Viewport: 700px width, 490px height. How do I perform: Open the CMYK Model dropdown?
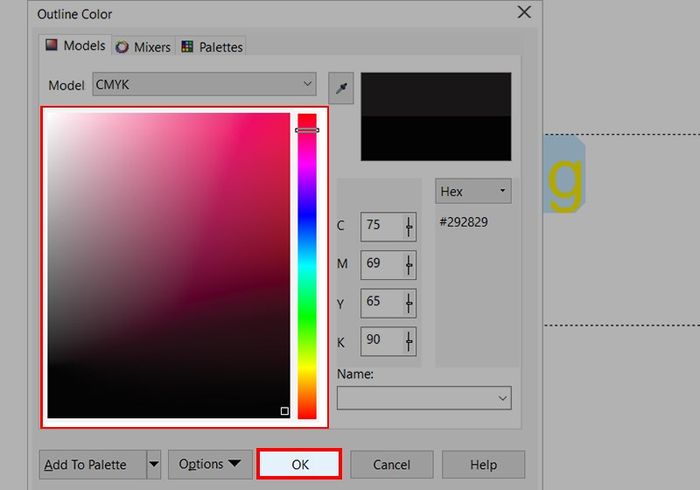point(204,84)
